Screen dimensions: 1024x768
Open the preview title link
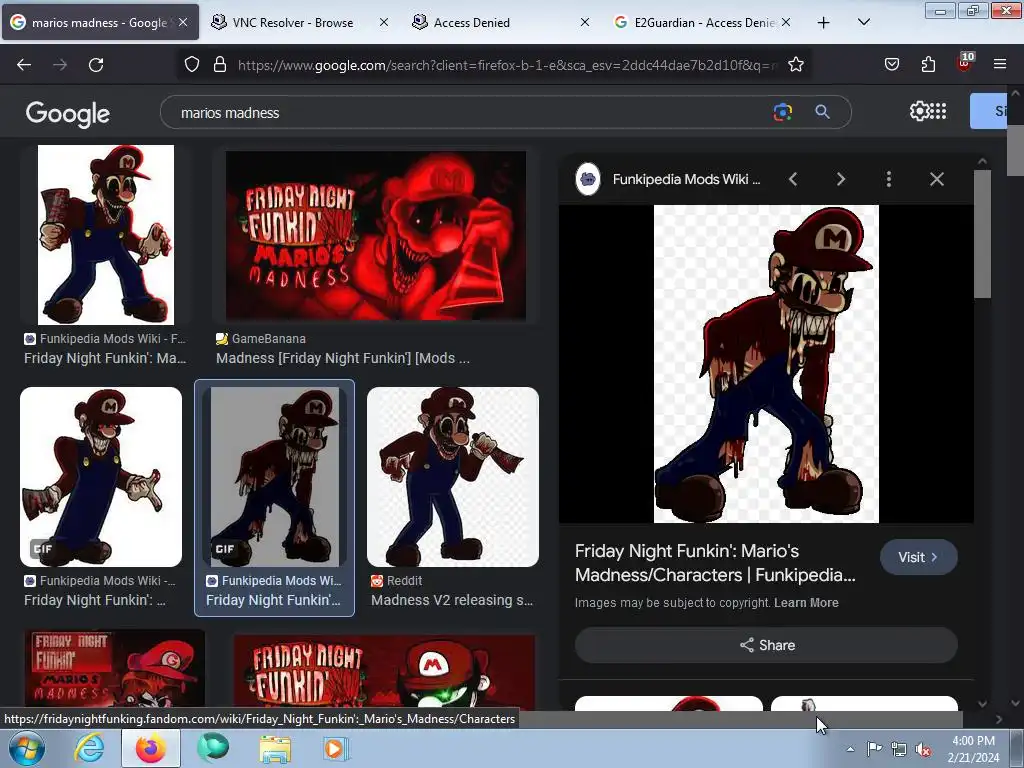714,563
